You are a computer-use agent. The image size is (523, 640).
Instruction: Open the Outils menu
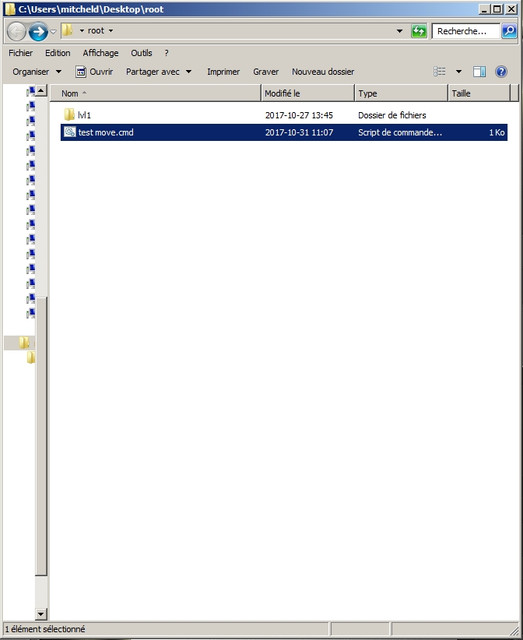coord(141,53)
